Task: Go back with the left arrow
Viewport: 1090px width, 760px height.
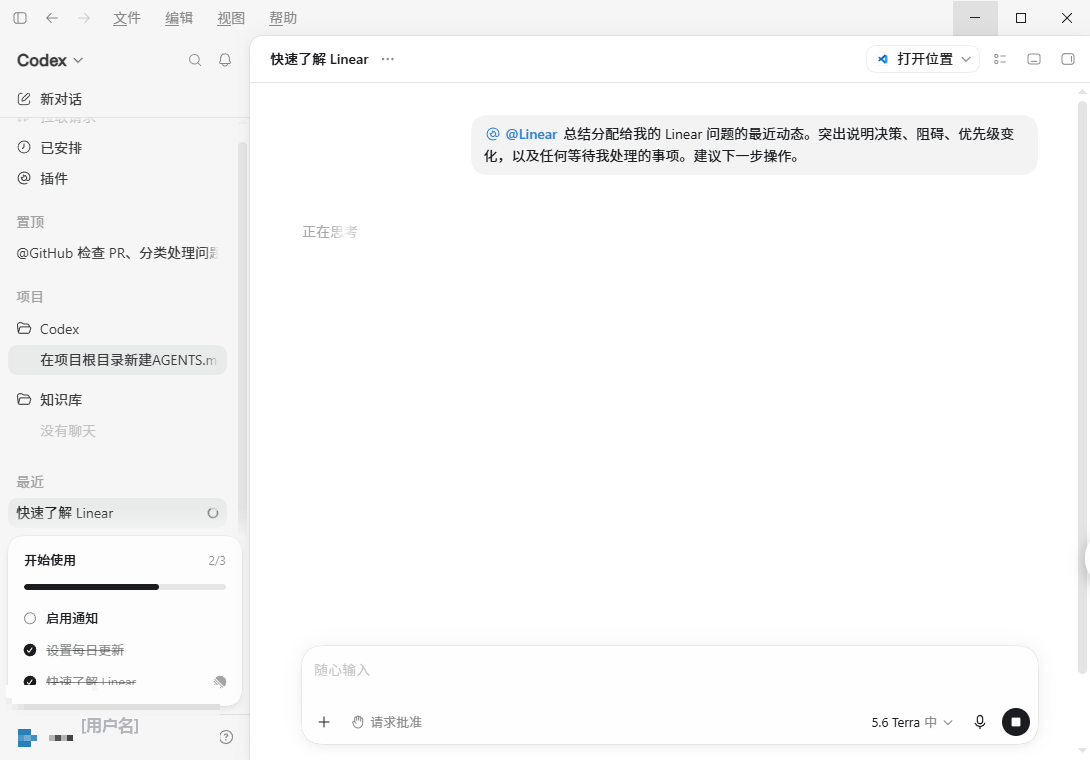Action: [51, 18]
